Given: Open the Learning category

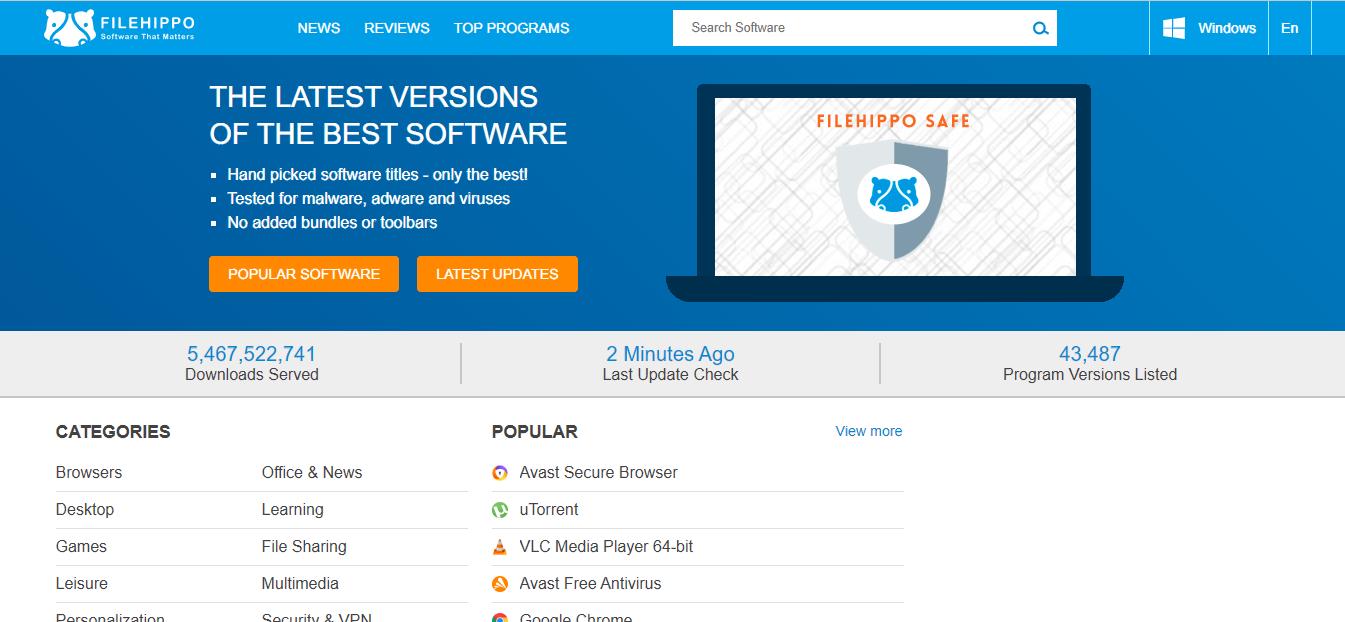Looking at the screenshot, I should tap(293, 510).
